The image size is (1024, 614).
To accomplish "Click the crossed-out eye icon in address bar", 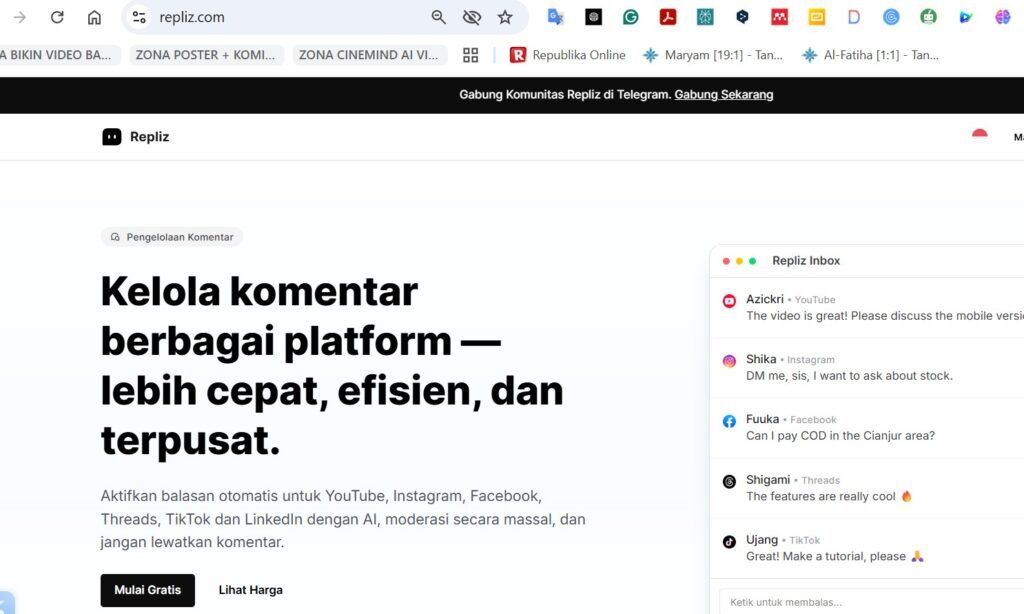I will (x=472, y=17).
